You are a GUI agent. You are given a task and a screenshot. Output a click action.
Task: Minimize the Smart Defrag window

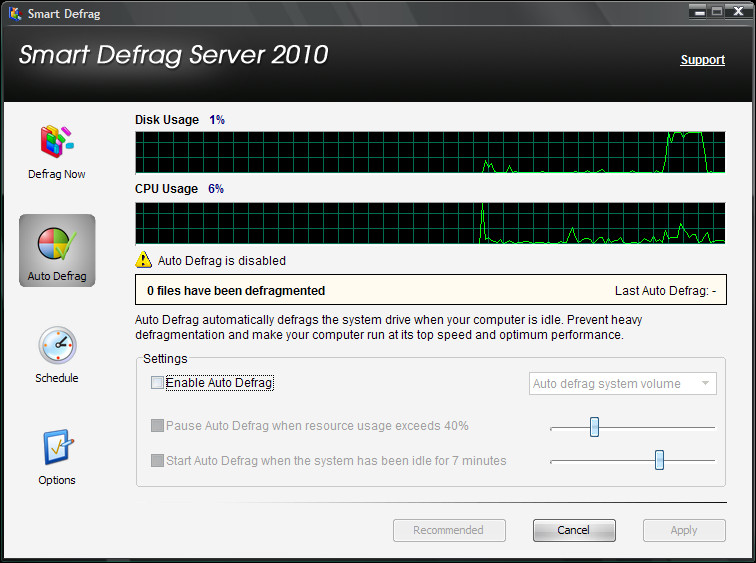tap(700, 11)
